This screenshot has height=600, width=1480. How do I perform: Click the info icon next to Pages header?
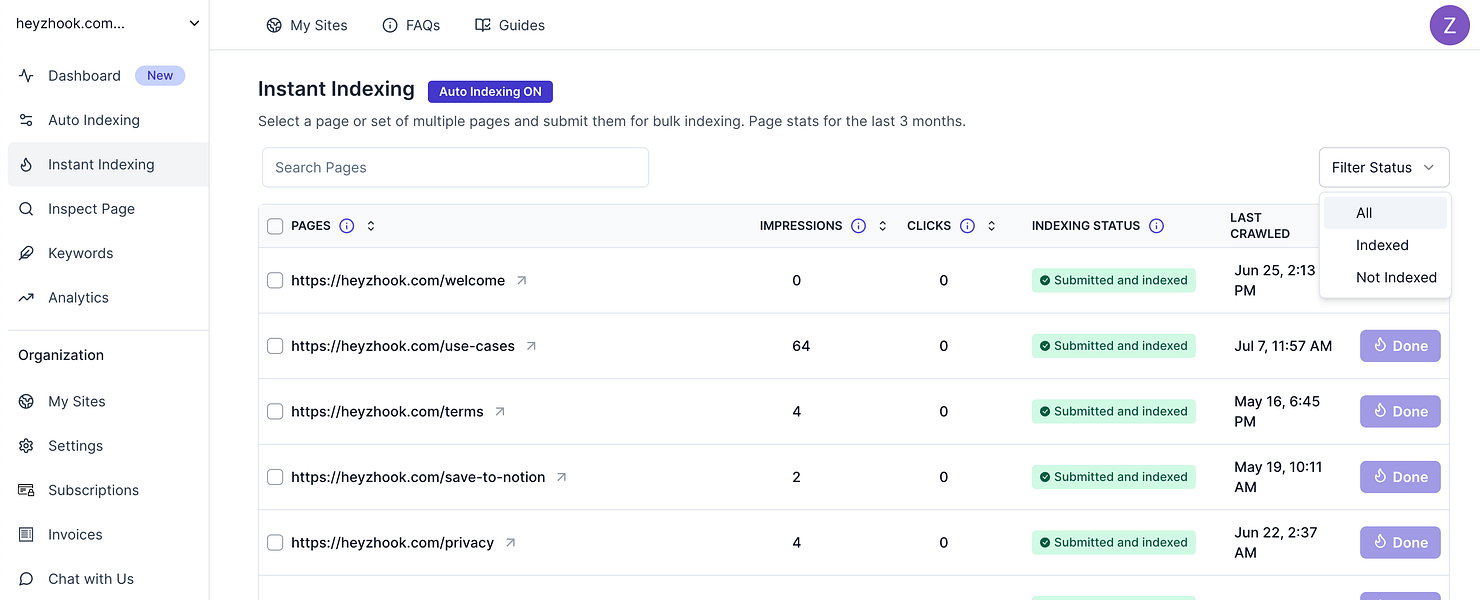[x=347, y=226]
